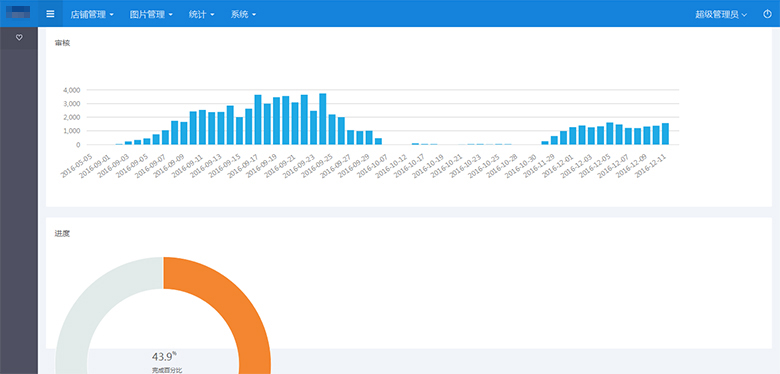The height and width of the screenshot is (374, 780).
Task: Expand the 图片管理 dropdown menu
Action: click(x=151, y=14)
